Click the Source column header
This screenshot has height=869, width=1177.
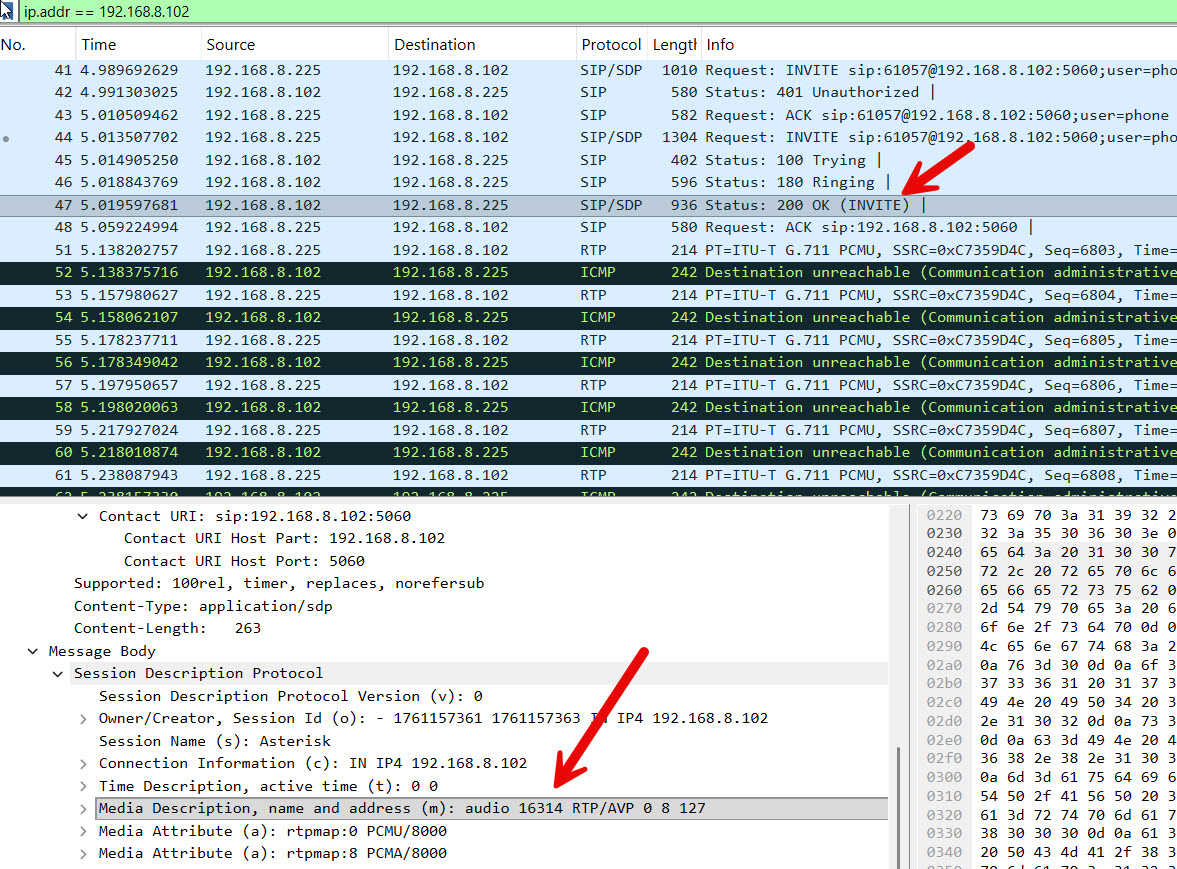(230, 45)
